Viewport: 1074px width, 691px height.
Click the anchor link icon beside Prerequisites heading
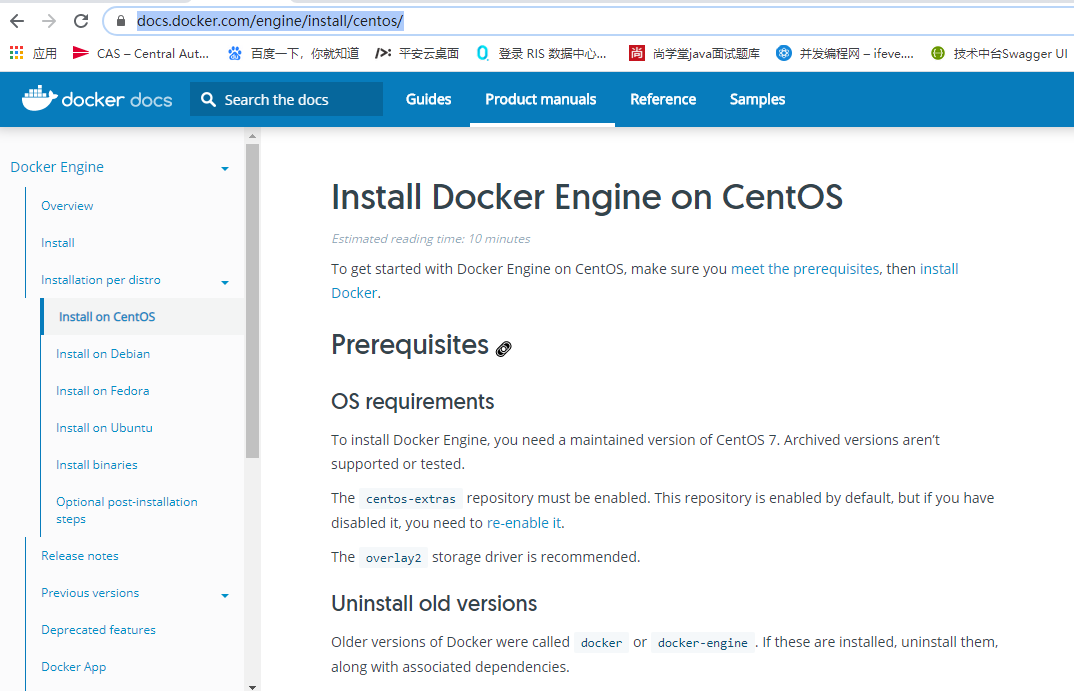click(503, 348)
